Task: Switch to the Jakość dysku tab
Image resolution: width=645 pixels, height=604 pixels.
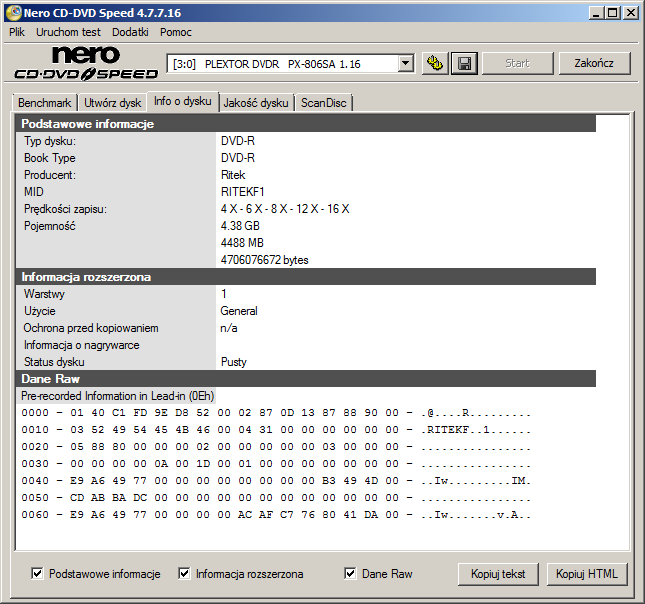Action: click(256, 103)
